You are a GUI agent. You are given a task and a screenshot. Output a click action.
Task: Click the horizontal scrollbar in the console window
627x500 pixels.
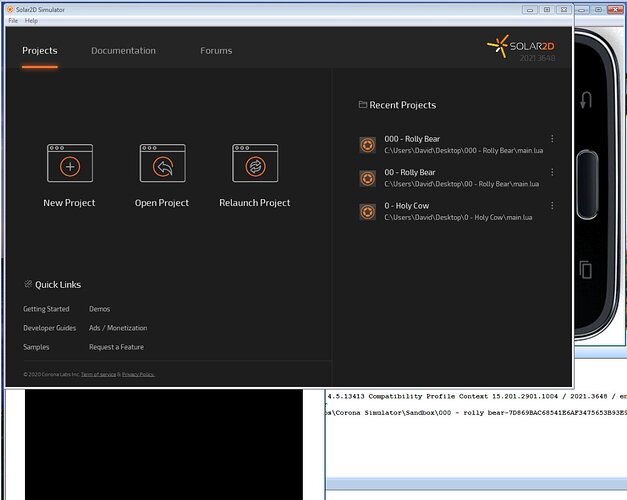[477, 483]
